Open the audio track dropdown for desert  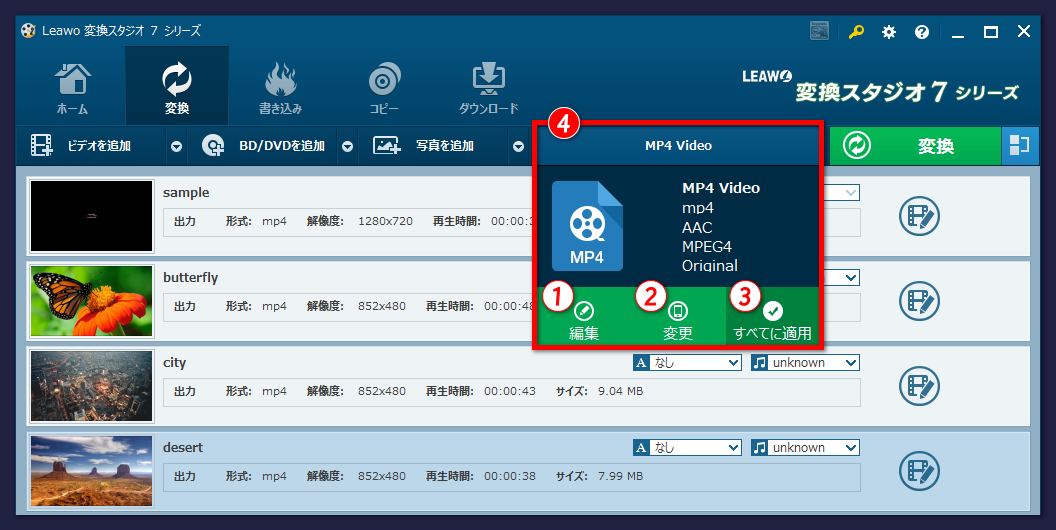point(806,448)
